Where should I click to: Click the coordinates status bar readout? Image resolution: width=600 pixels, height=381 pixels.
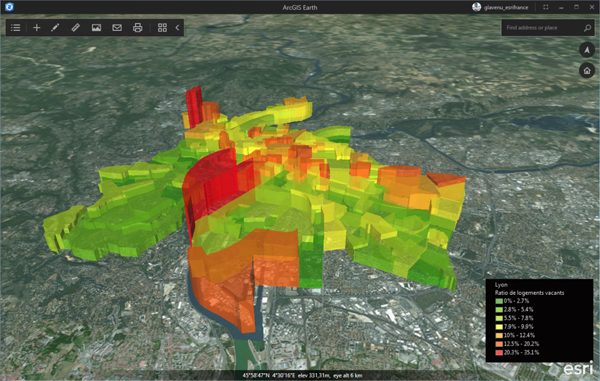(x=302, y=375)
